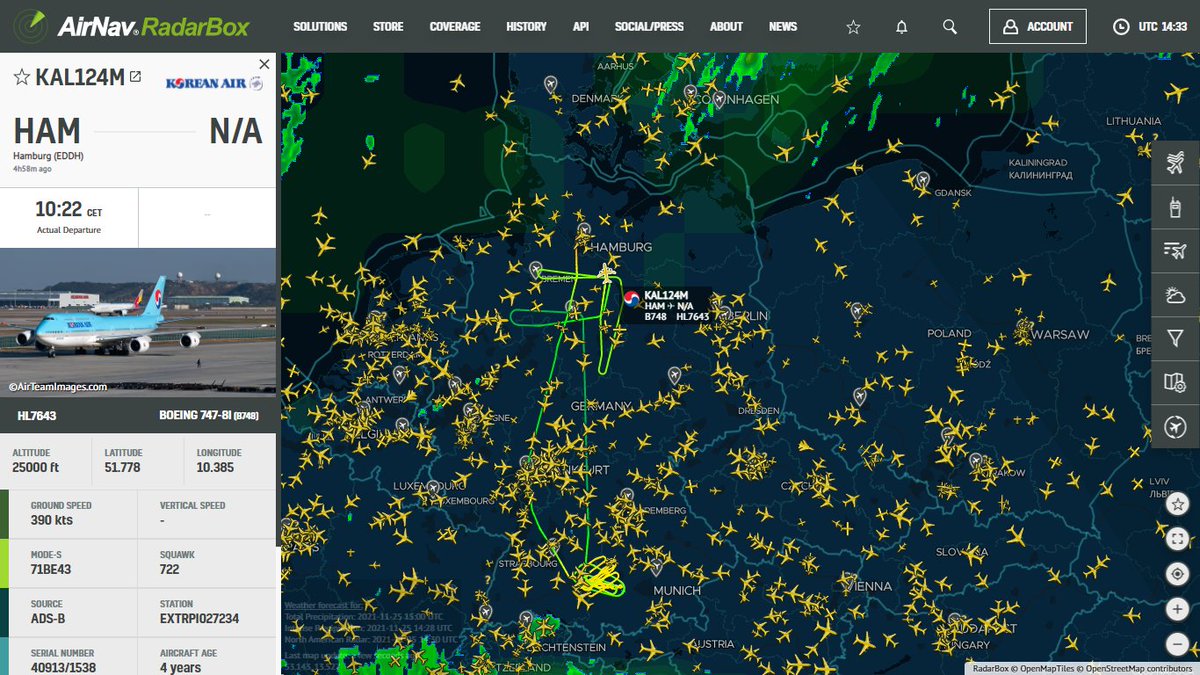Click the ACCOUNT button
The height and width of the screenshot is (675, 1200).
click(1038, 27)
